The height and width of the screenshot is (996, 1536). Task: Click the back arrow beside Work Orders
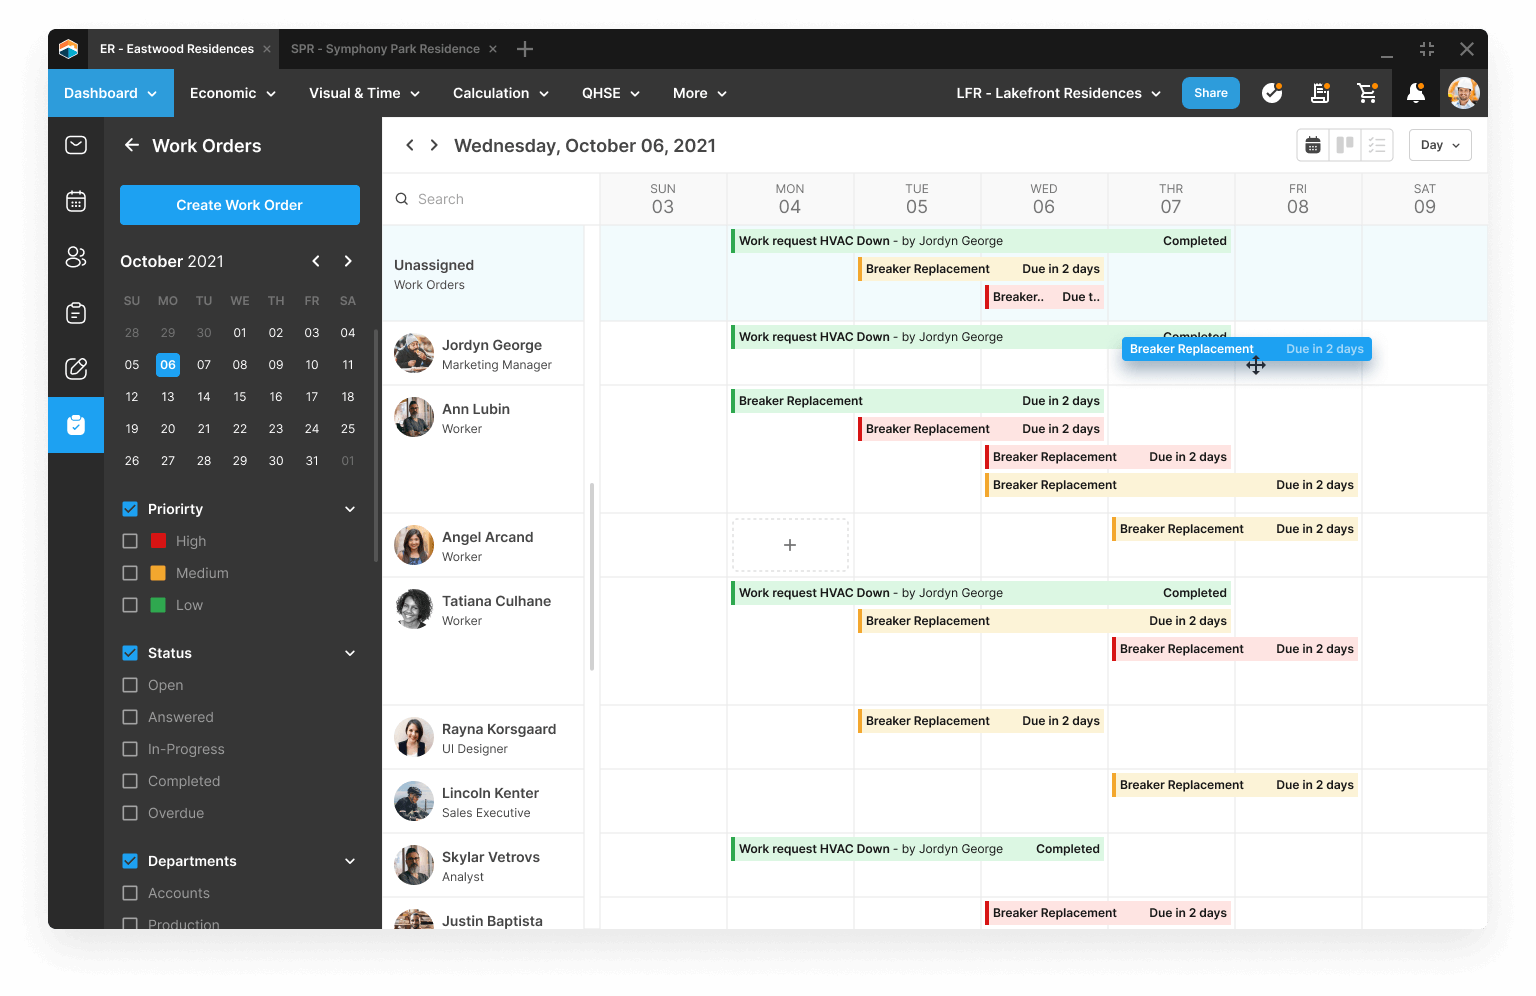tap(131, 145)
